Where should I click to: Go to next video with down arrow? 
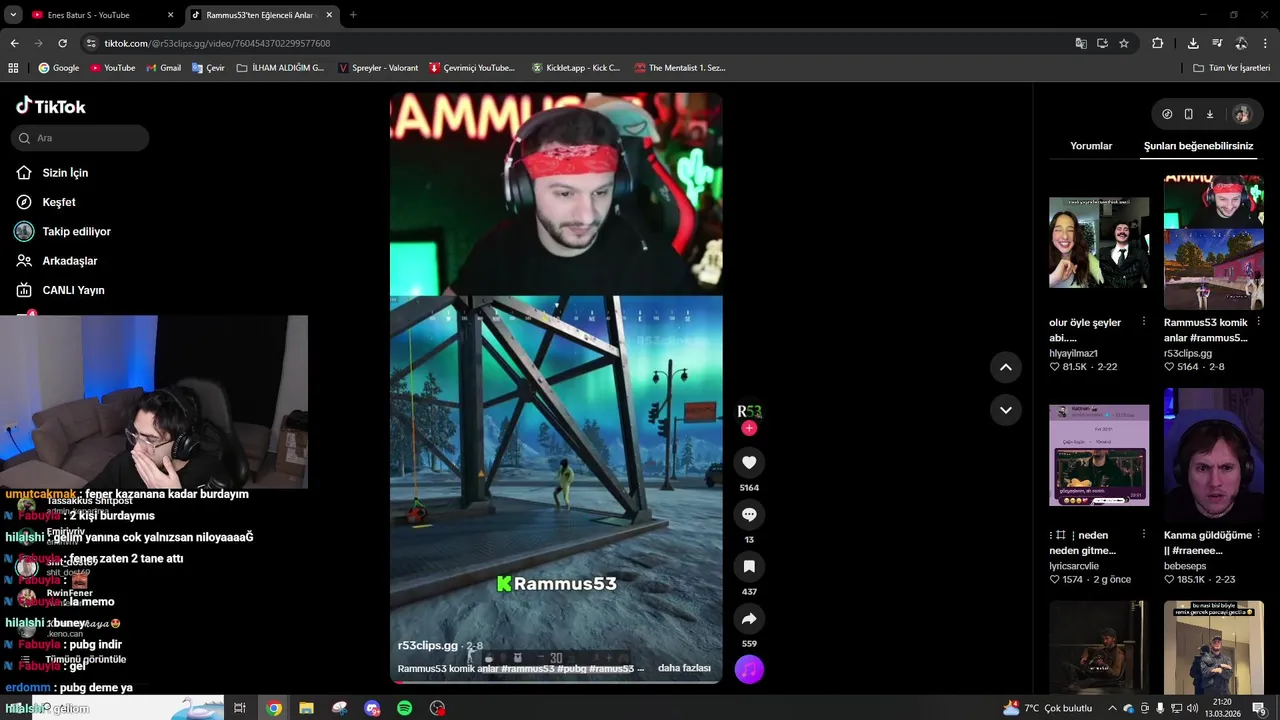click(1006, 410)
